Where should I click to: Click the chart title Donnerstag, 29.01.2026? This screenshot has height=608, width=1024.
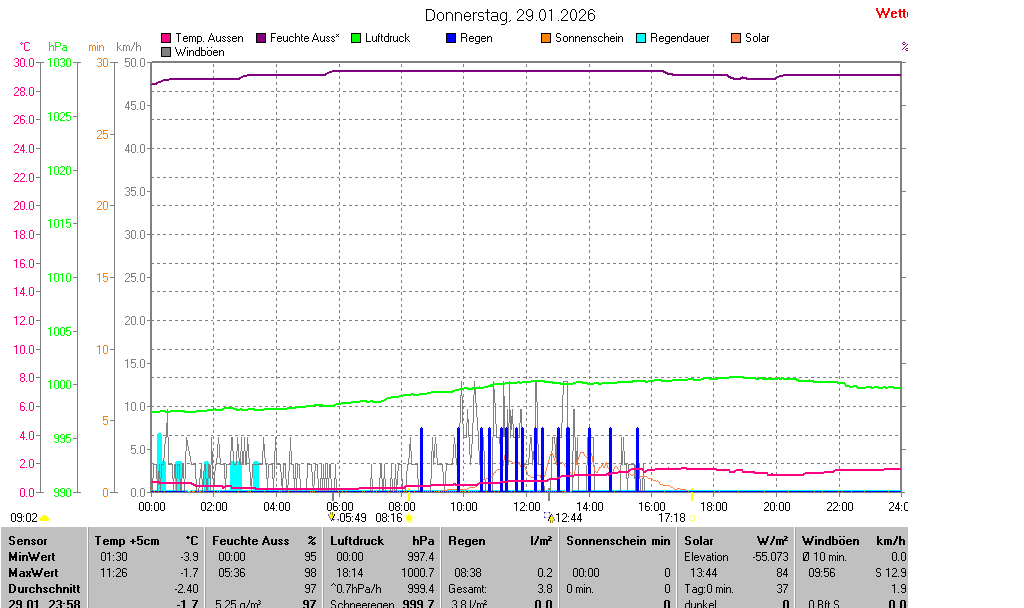510,15
